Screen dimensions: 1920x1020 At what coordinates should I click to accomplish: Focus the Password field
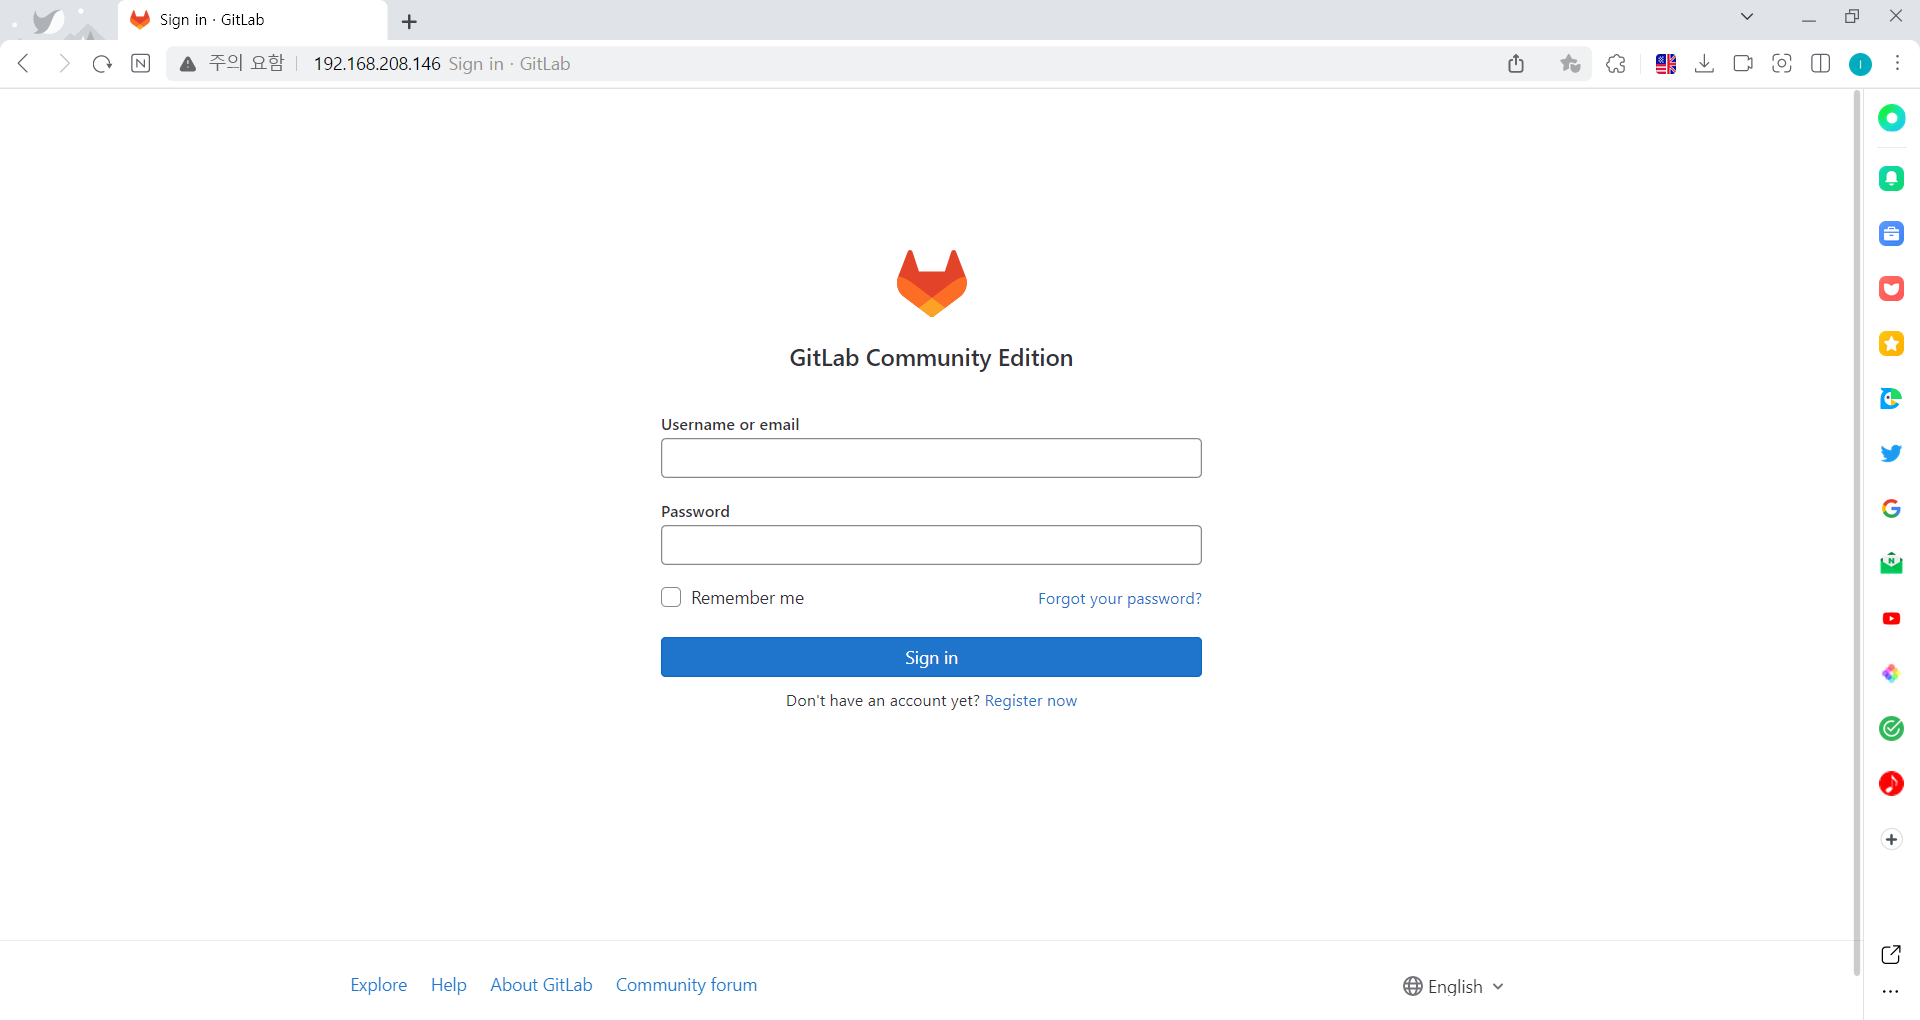931,545
